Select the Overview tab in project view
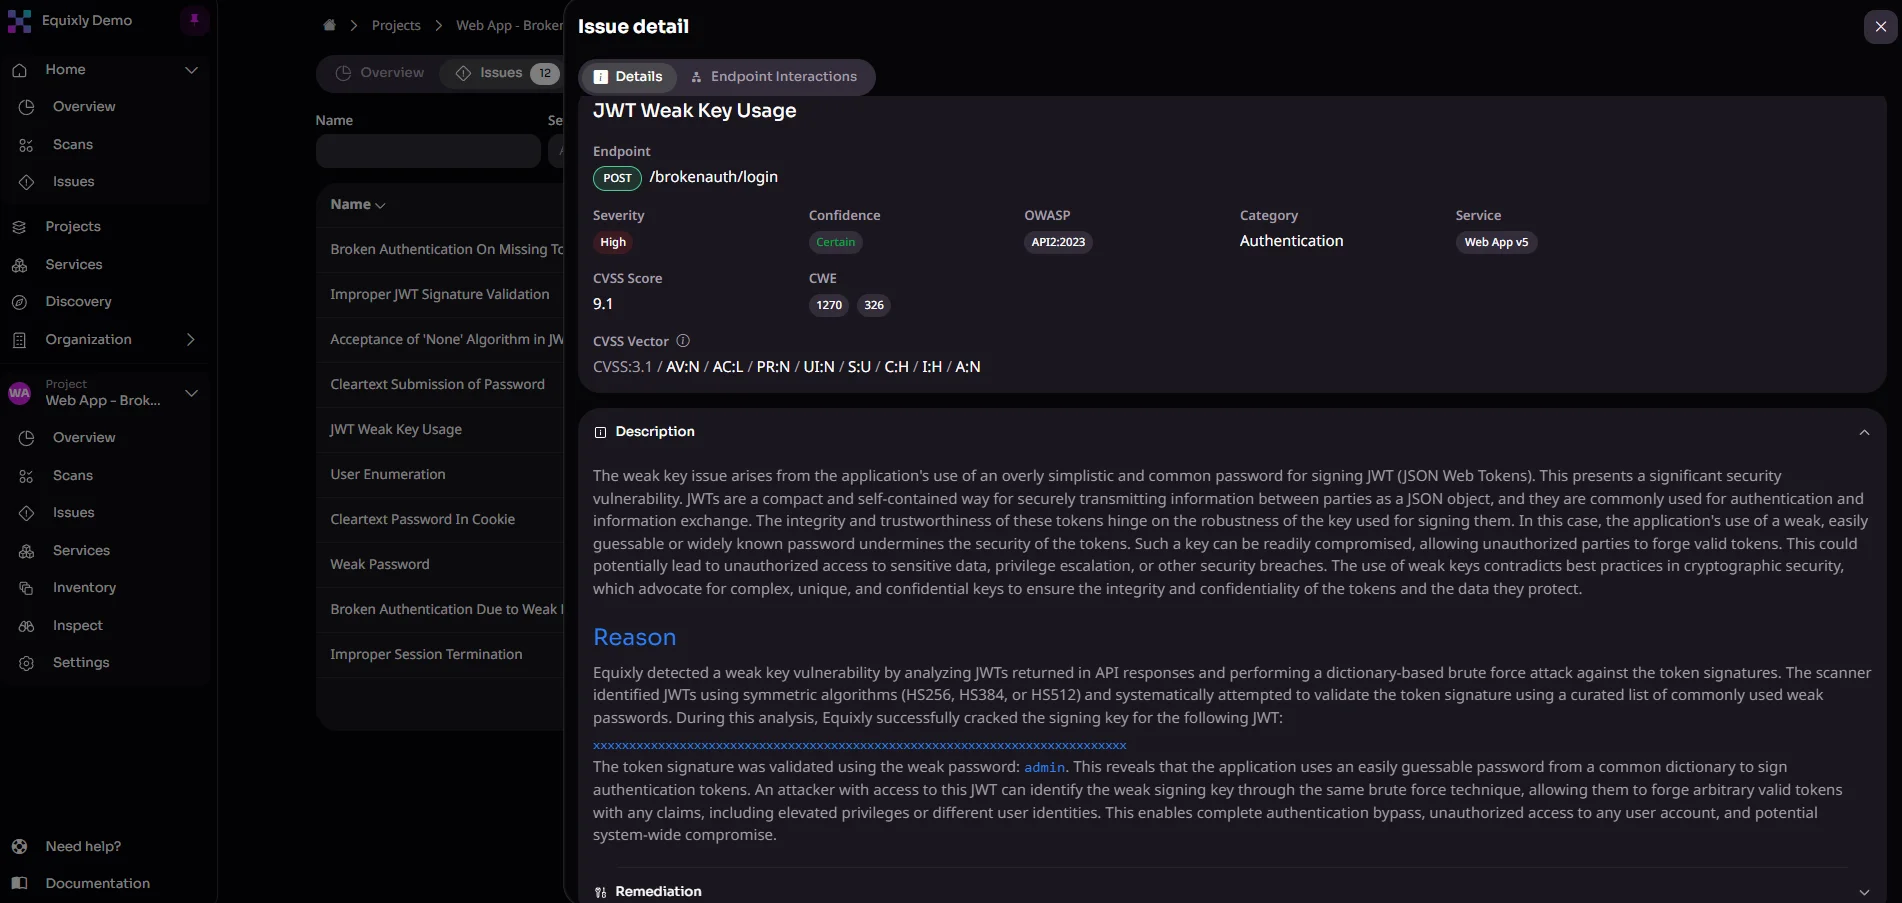The height and width of the screenshot is (903, 1902). pos(380,73)
